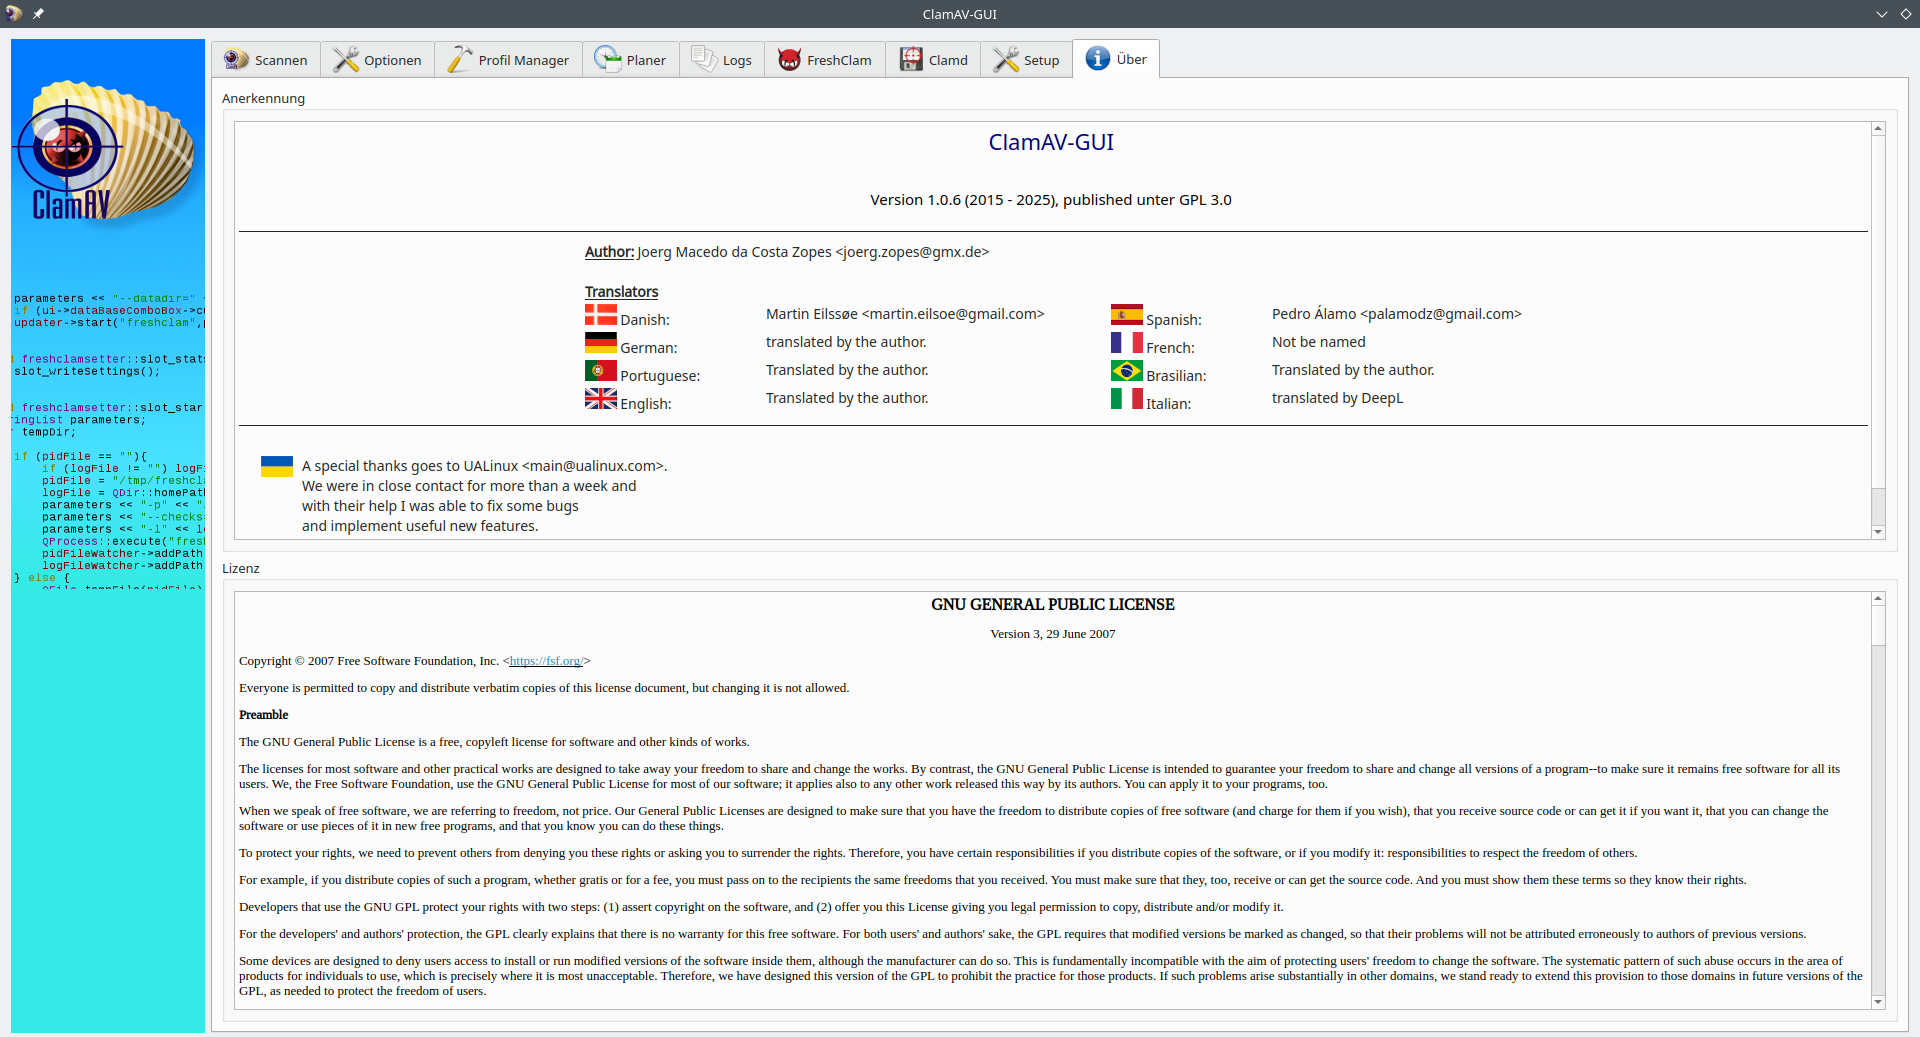Image resolution: width=1920 pixels, height=1037 pixels.
Task: Click the Spanish flag icon
Action: pos(1127,315)
